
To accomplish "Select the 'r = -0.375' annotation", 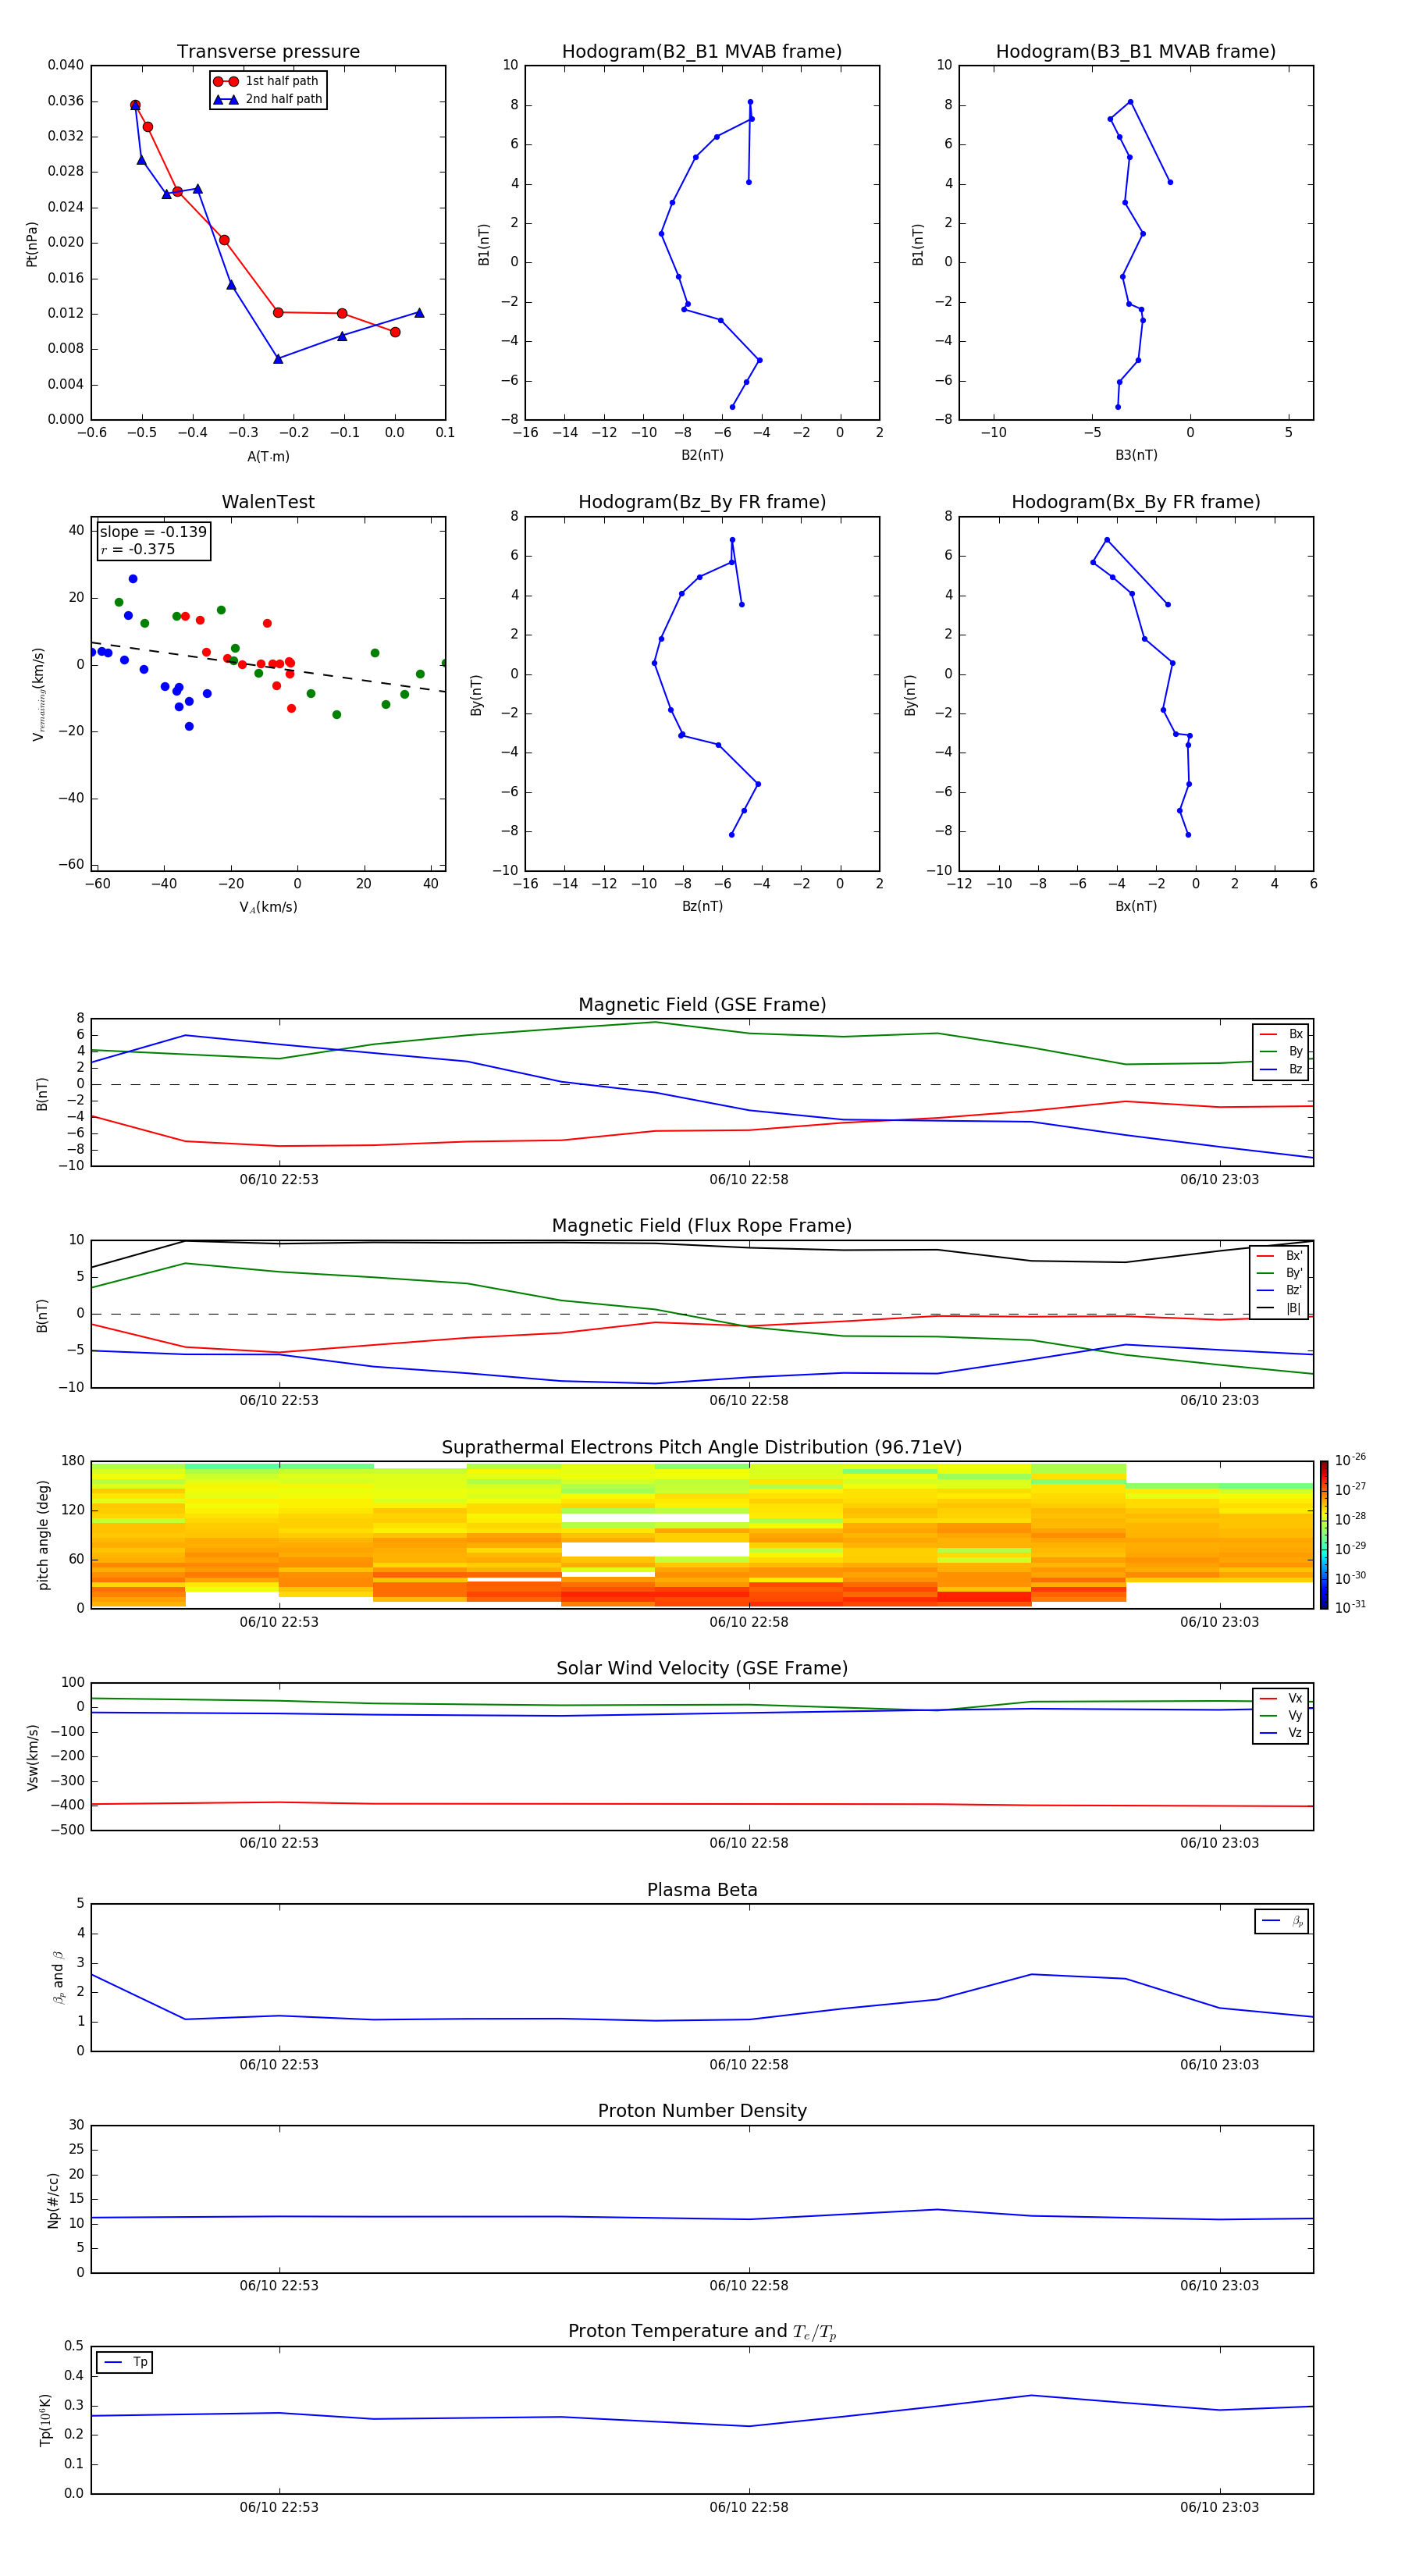I will tap(138, 549).
